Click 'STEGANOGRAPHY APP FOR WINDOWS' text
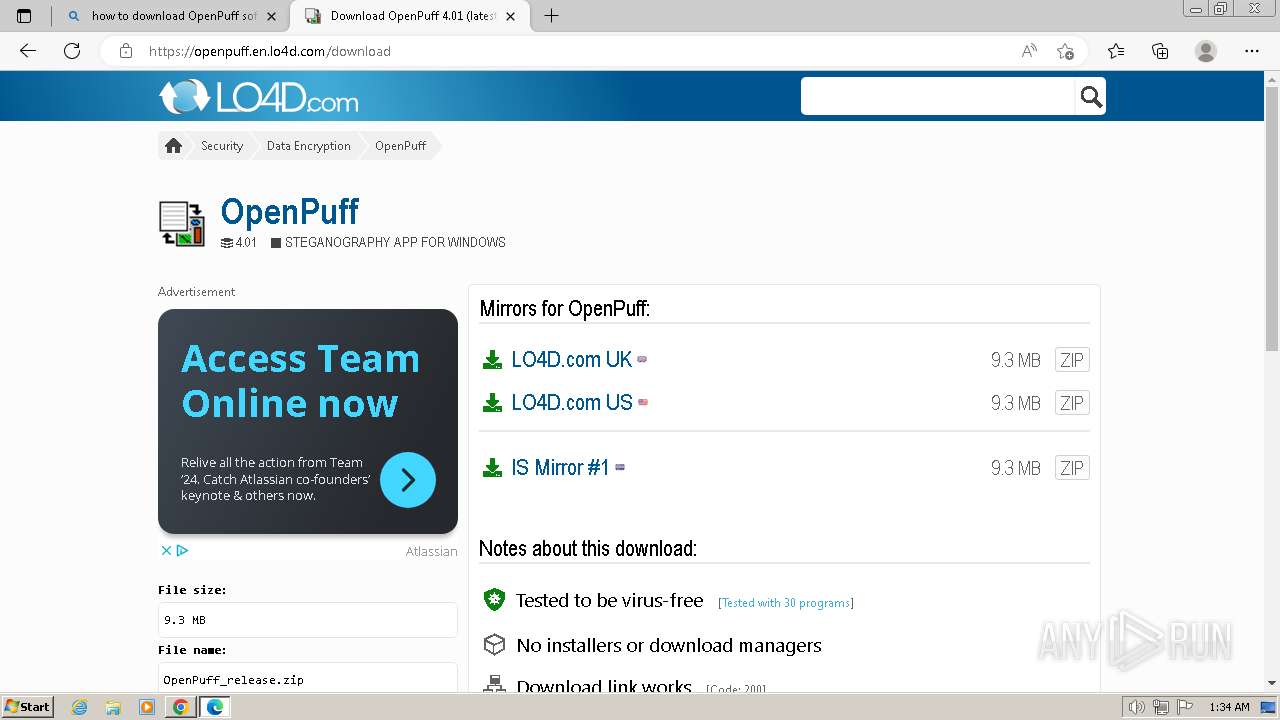 [x=395, y=242]
